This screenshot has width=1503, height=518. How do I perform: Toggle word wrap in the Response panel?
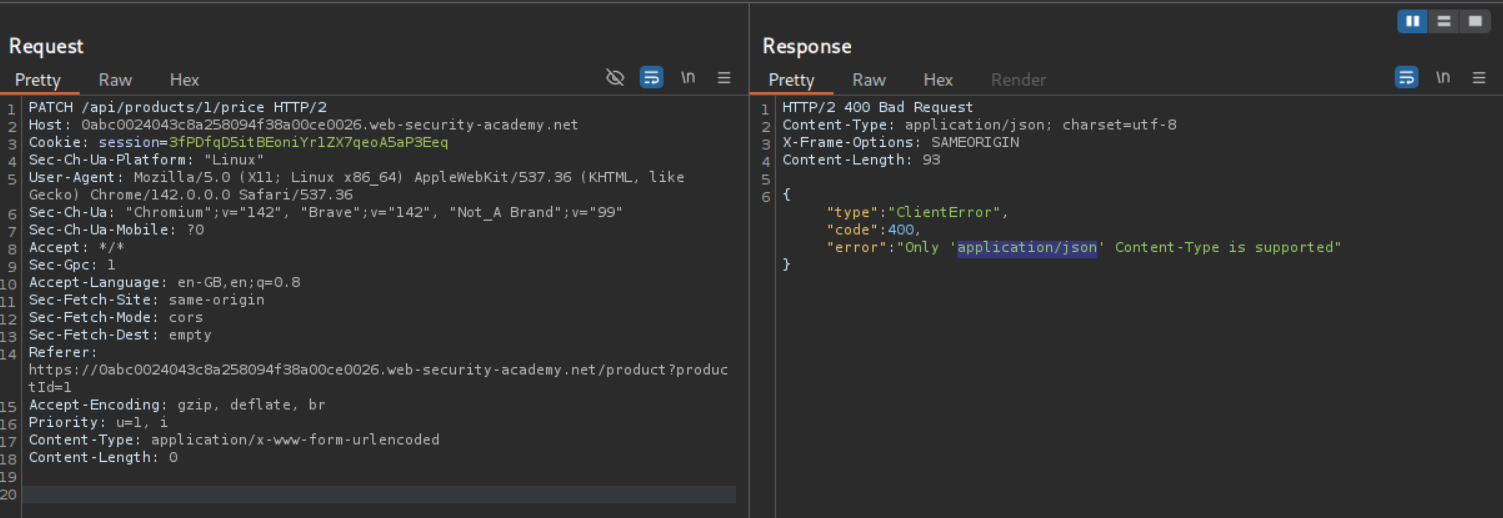click(1406, 78)
